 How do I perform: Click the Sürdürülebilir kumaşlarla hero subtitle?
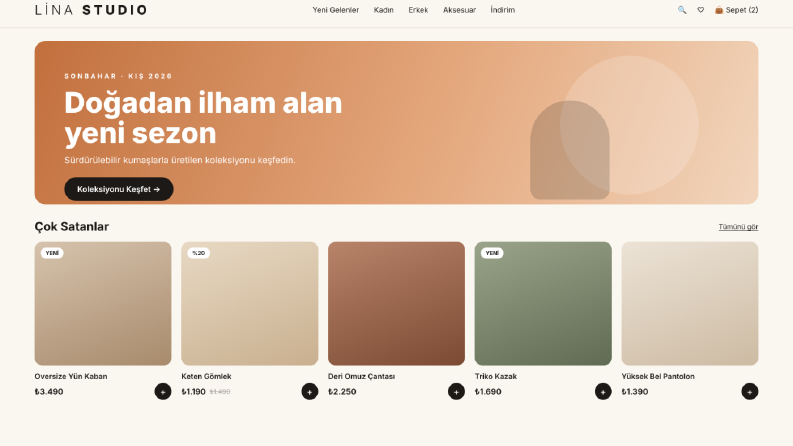click(180, 160)
